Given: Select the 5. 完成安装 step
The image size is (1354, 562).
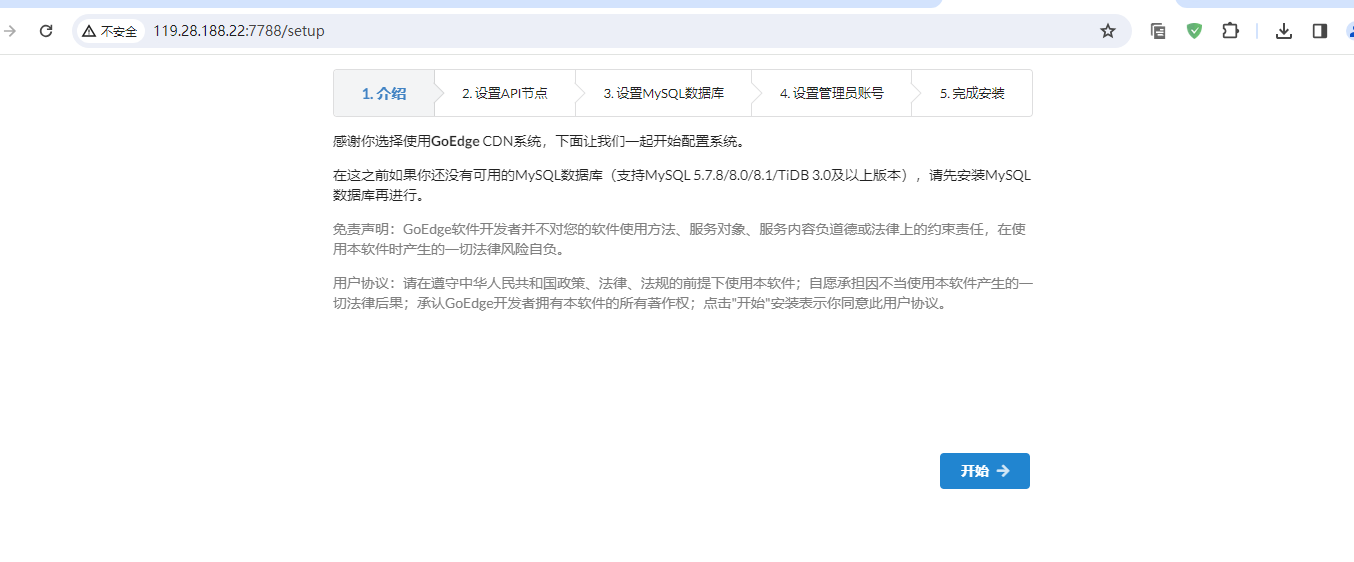Looking at the screenshot, I should click(x=972, y=93).
